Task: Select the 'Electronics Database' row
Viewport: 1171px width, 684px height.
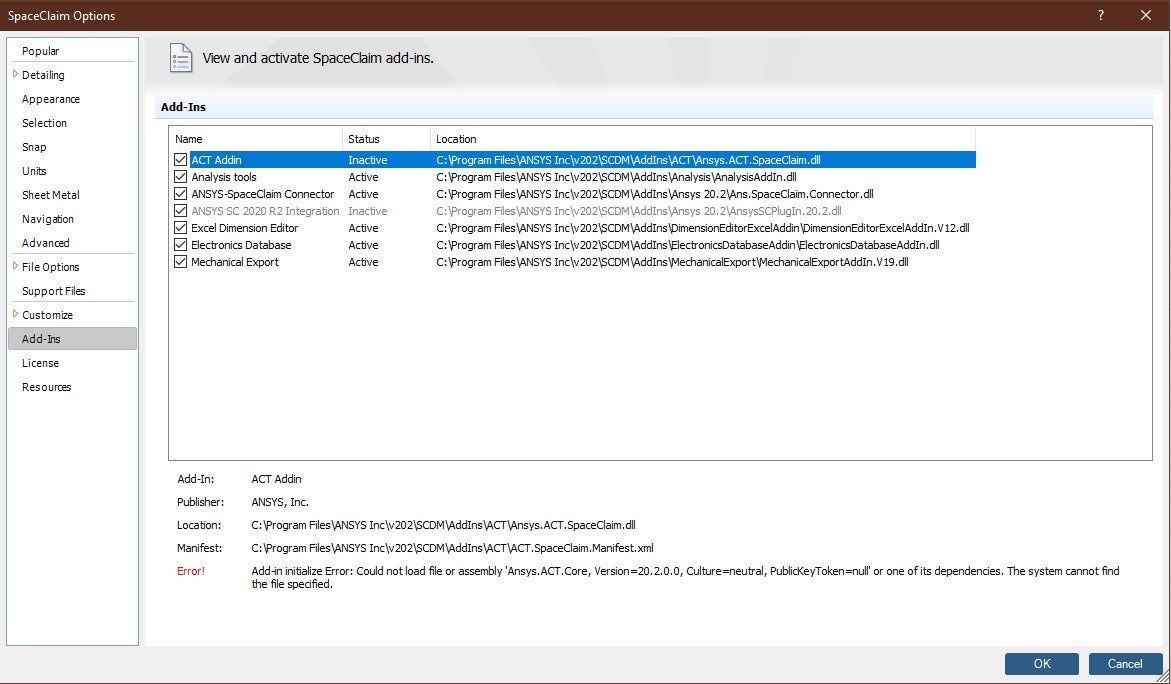Action: 573,245
